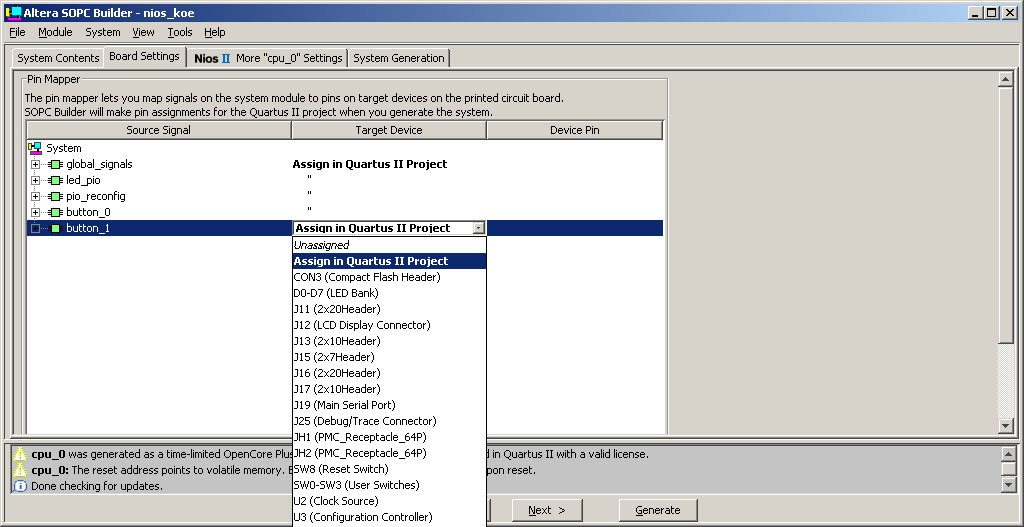Select JH1 (PMC_Receptacle_64P)

[x=389, y=437]
